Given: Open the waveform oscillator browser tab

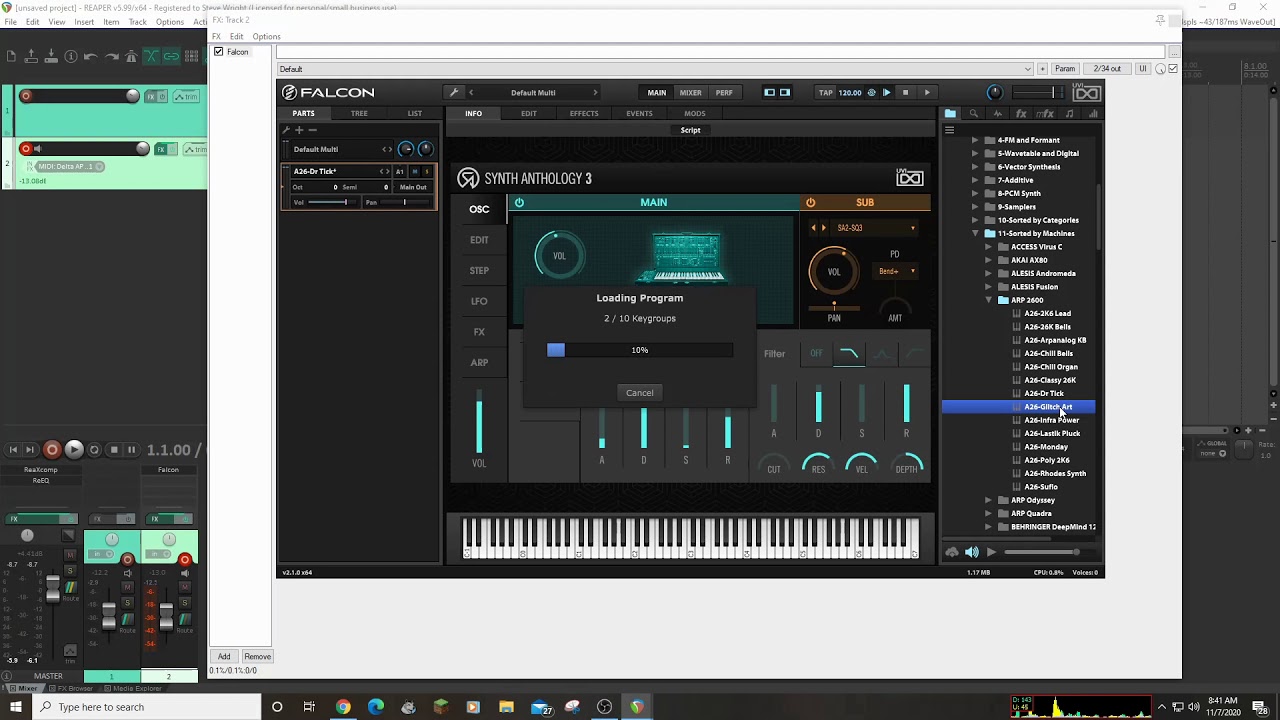Looking at the screenshot, I should (997, 114).
